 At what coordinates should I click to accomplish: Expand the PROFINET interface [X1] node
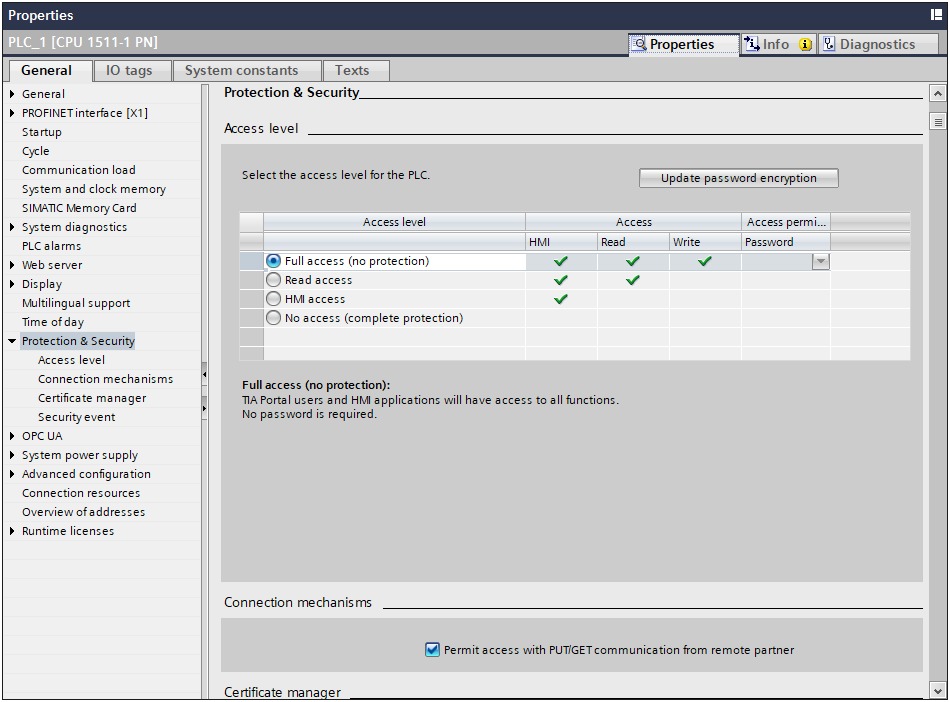[12, 113]
